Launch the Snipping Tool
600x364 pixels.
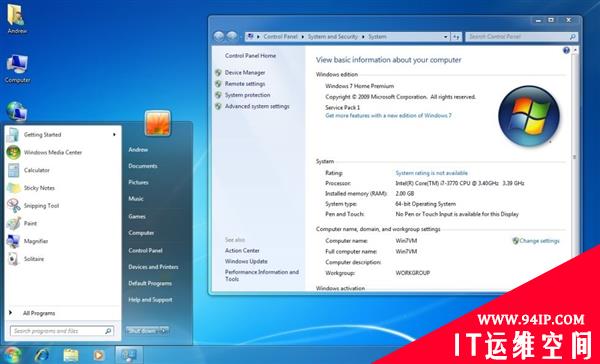[62, 206]
